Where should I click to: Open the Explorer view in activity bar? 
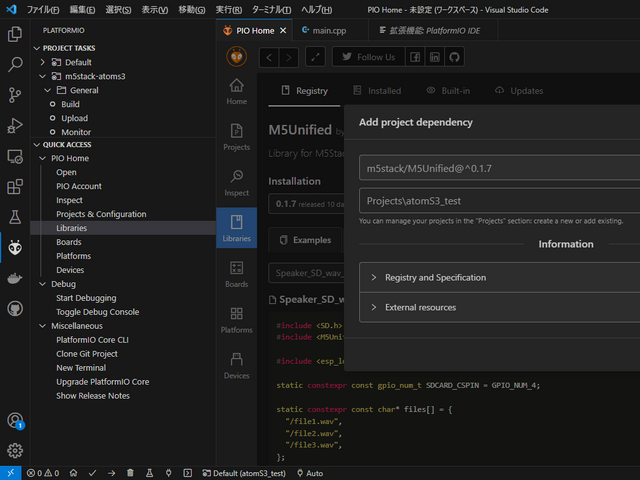[x=15, y=34]
